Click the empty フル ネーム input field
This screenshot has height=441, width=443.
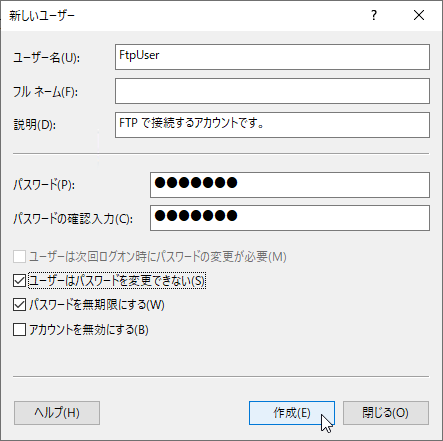pyautogui.click(x=272, y=91)
